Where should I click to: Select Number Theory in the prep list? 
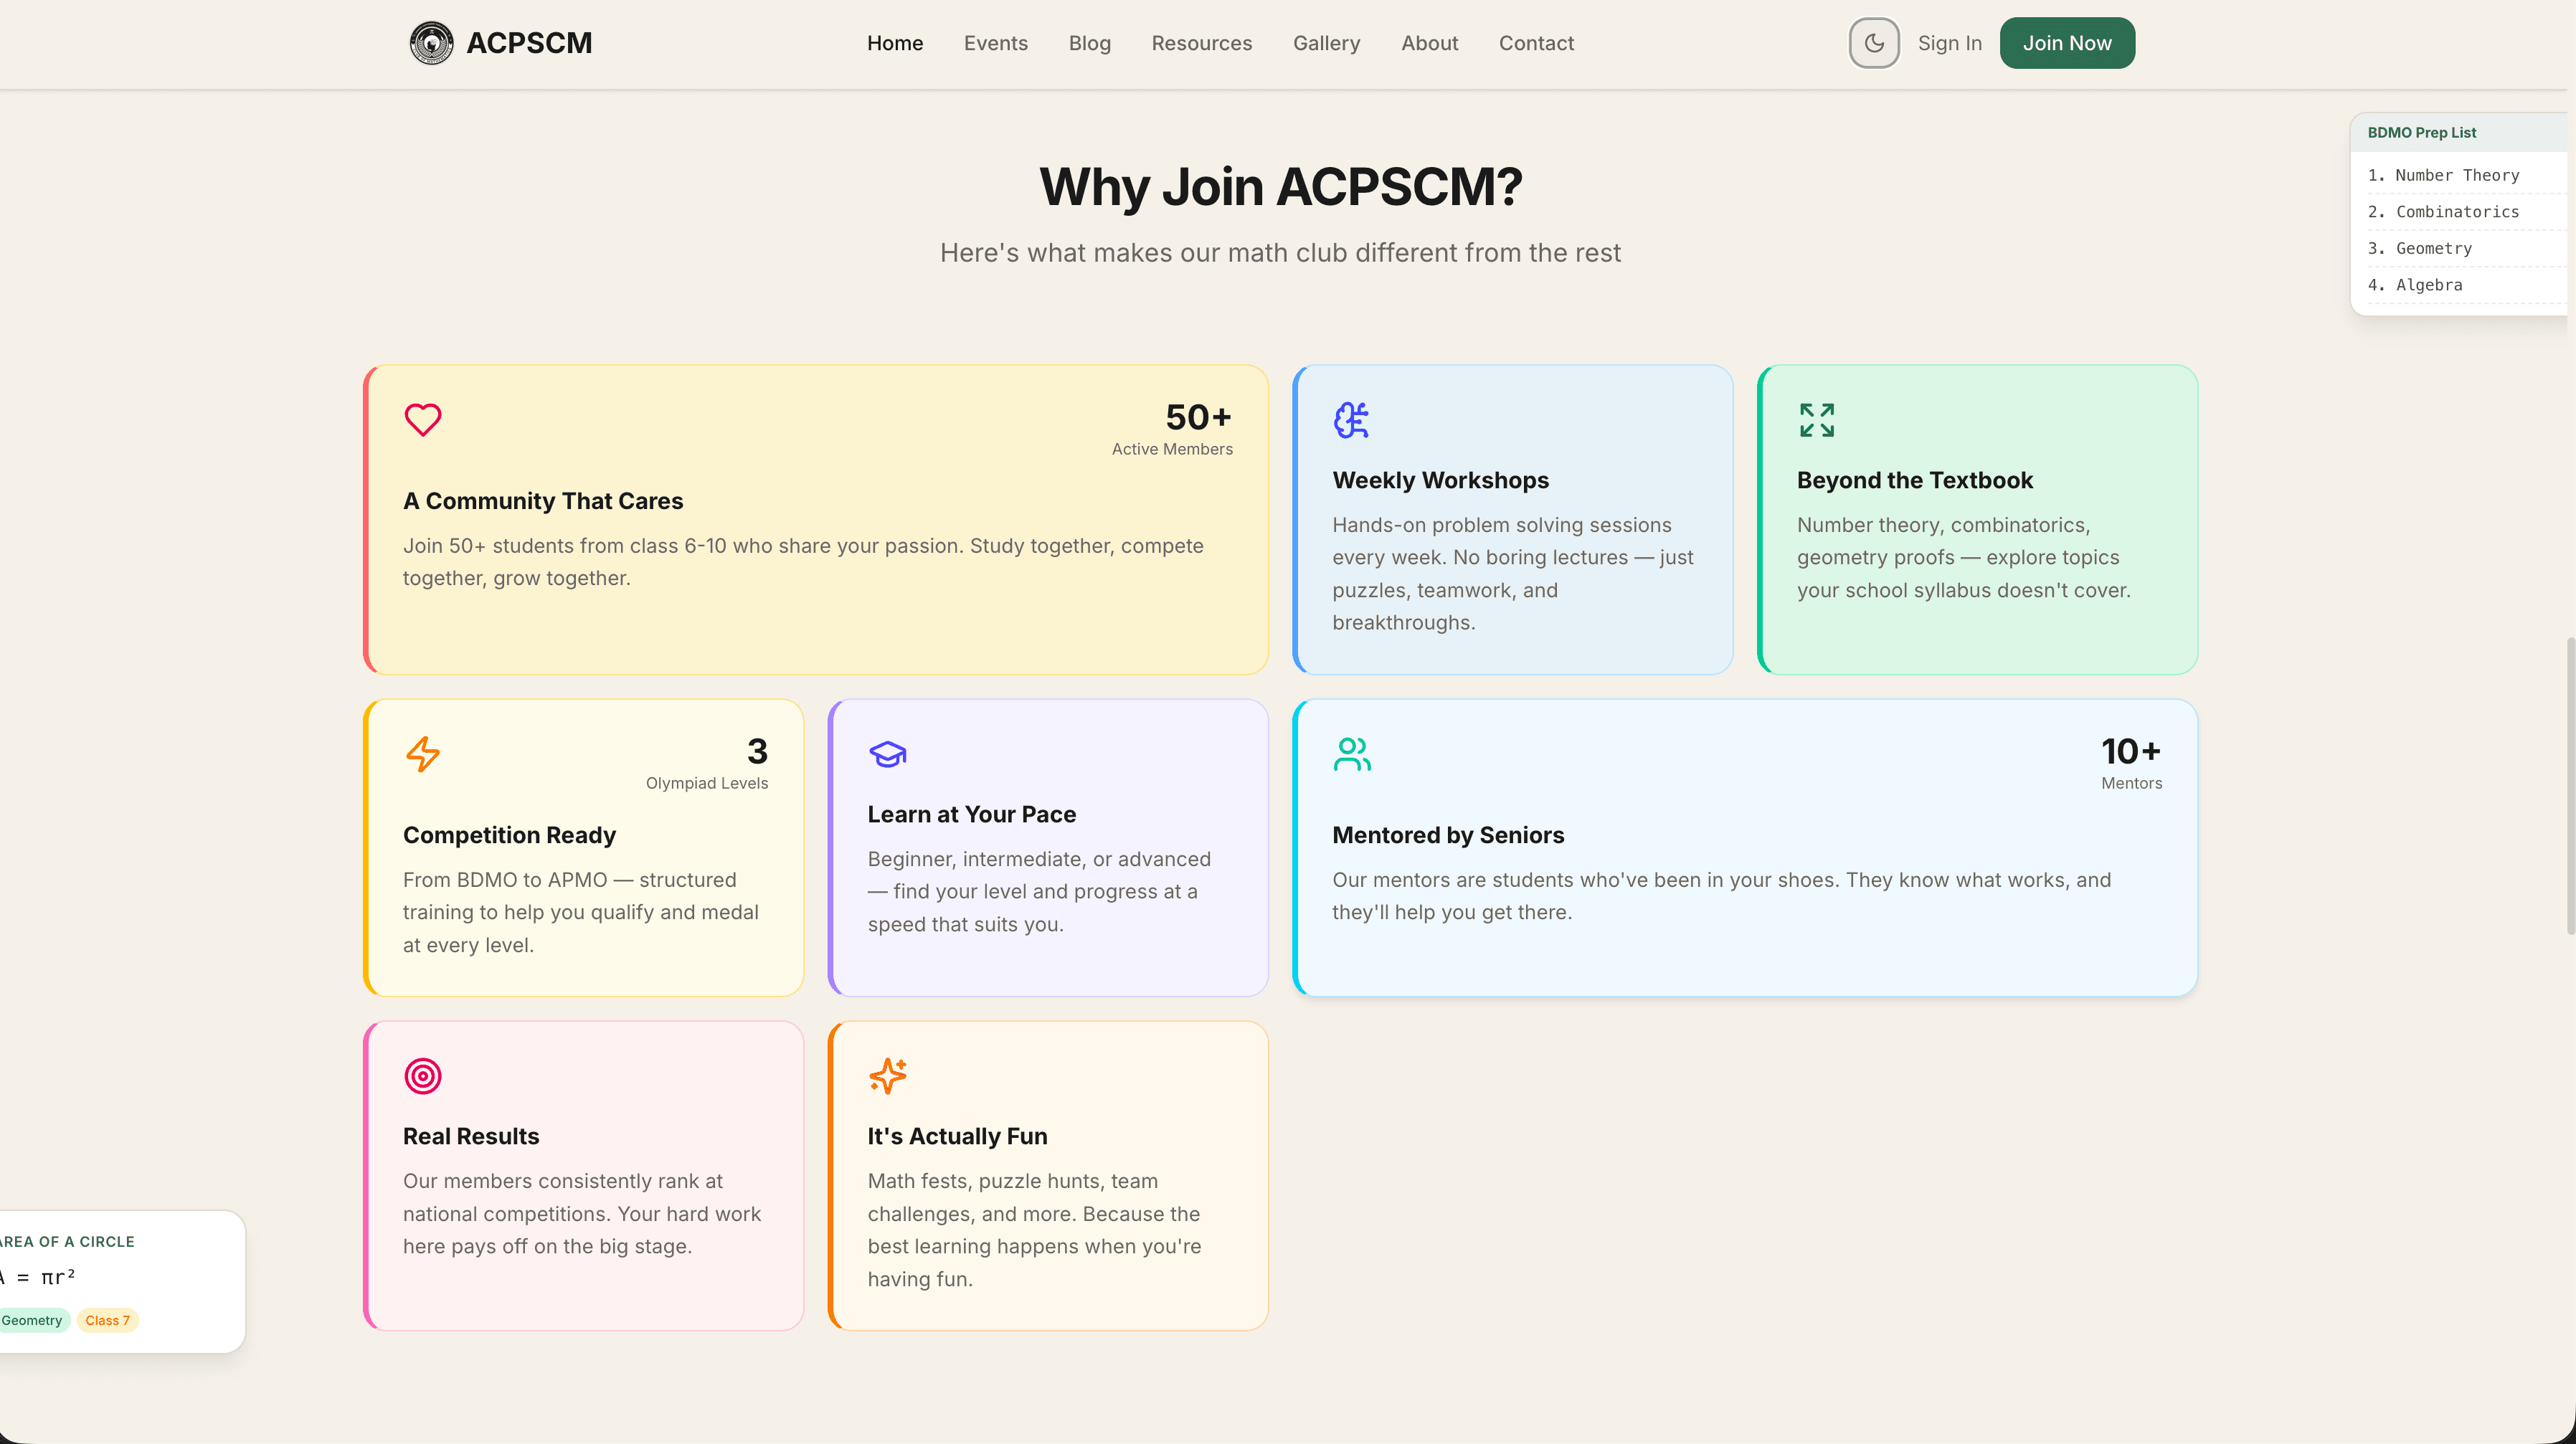point(2456,175)
